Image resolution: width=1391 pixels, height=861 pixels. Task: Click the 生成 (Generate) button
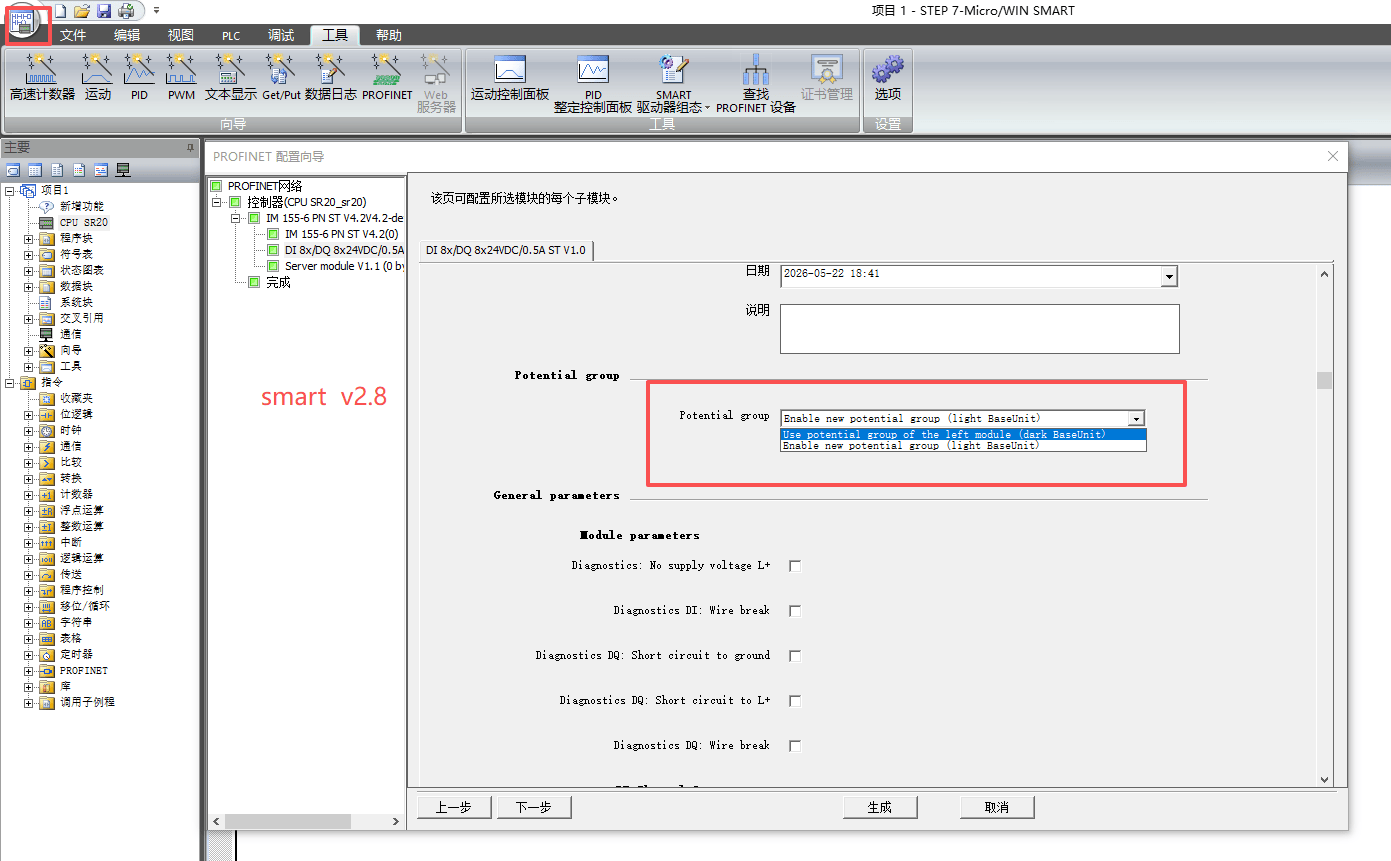click(x=880, y=807)
